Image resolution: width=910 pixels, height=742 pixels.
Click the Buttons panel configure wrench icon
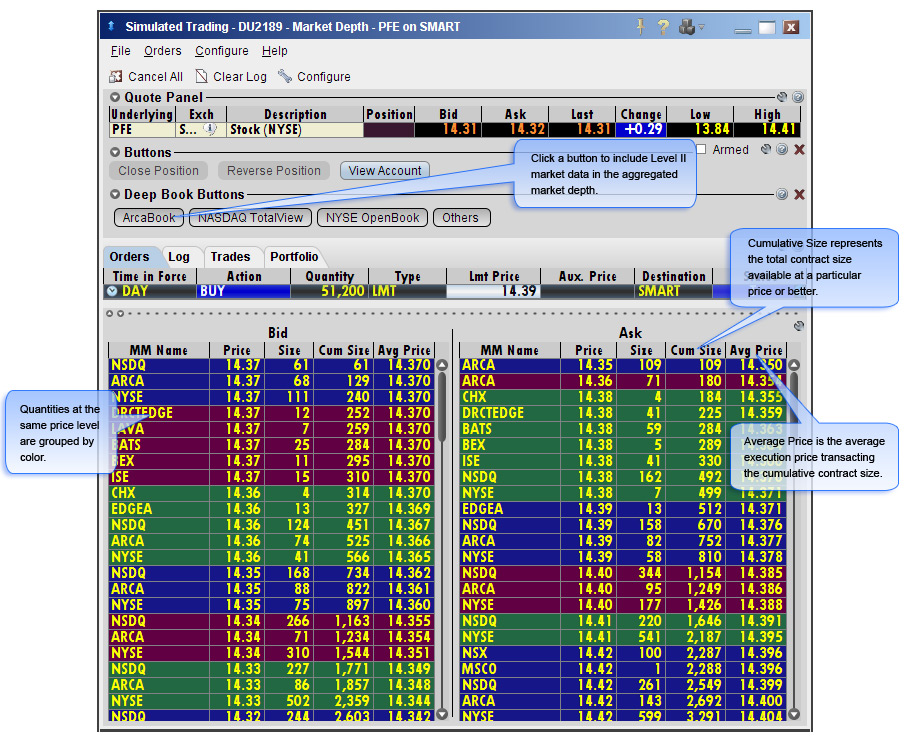(x=766, y=150)
